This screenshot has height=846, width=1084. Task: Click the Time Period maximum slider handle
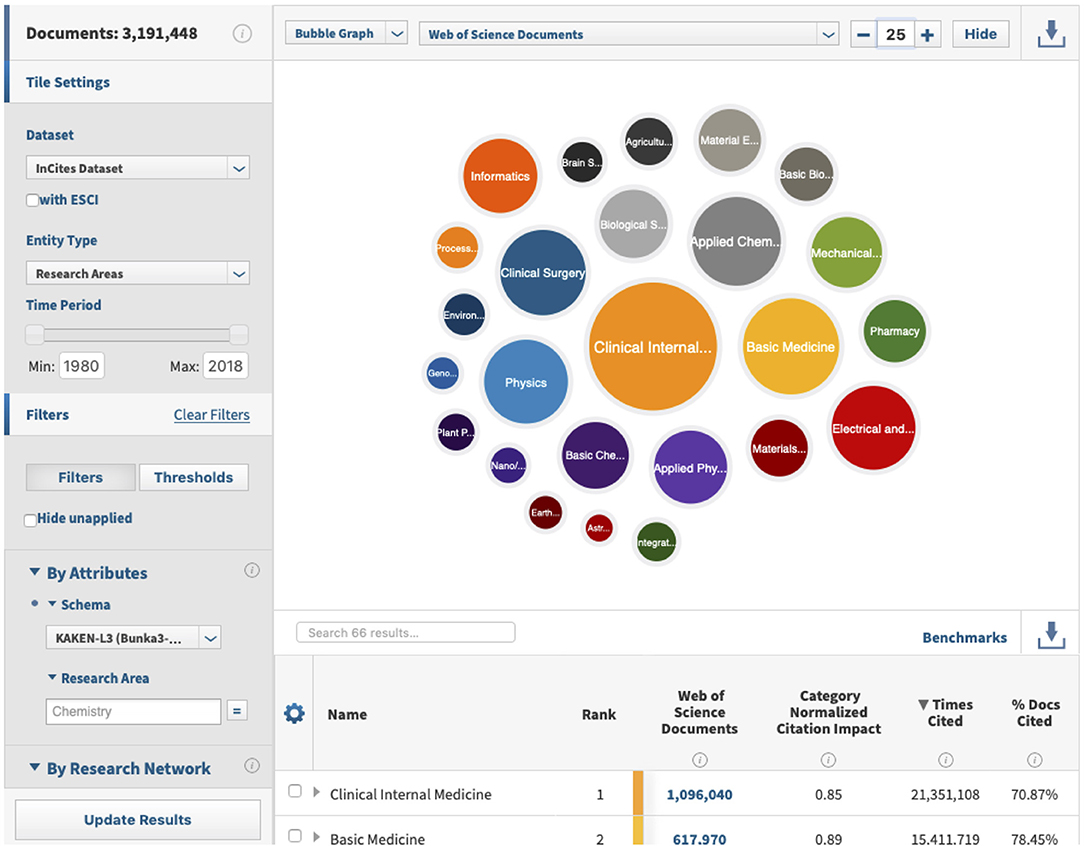[239, 335]
